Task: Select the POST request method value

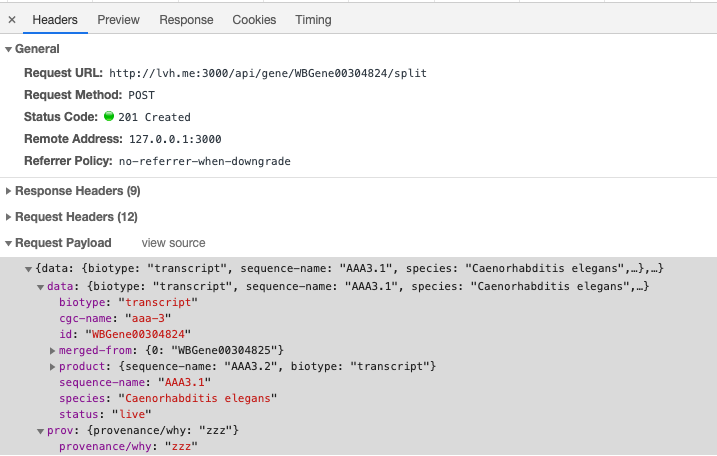Action: click(141, 95)
